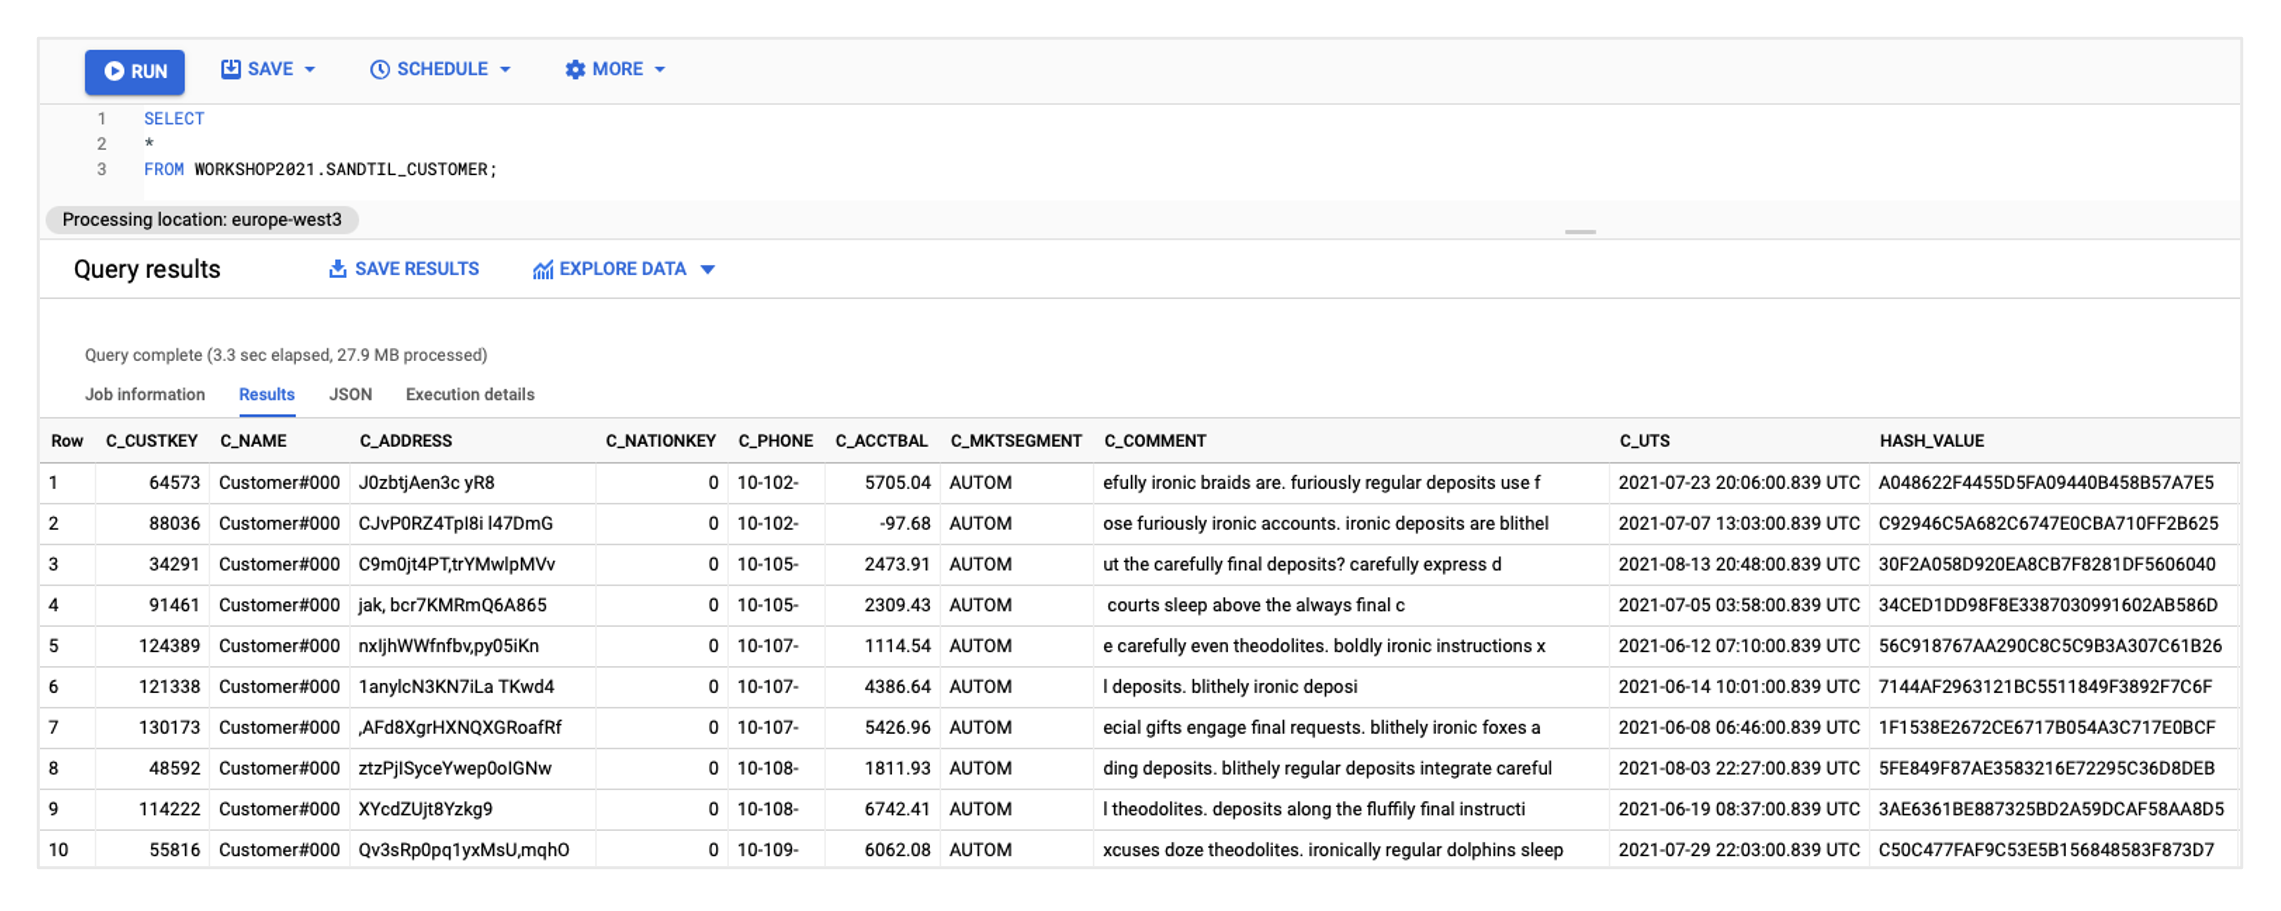Click the SAVE floppy disk icon
The width and height of the screenshot is (2281, 911).
(x=231, y=69)
